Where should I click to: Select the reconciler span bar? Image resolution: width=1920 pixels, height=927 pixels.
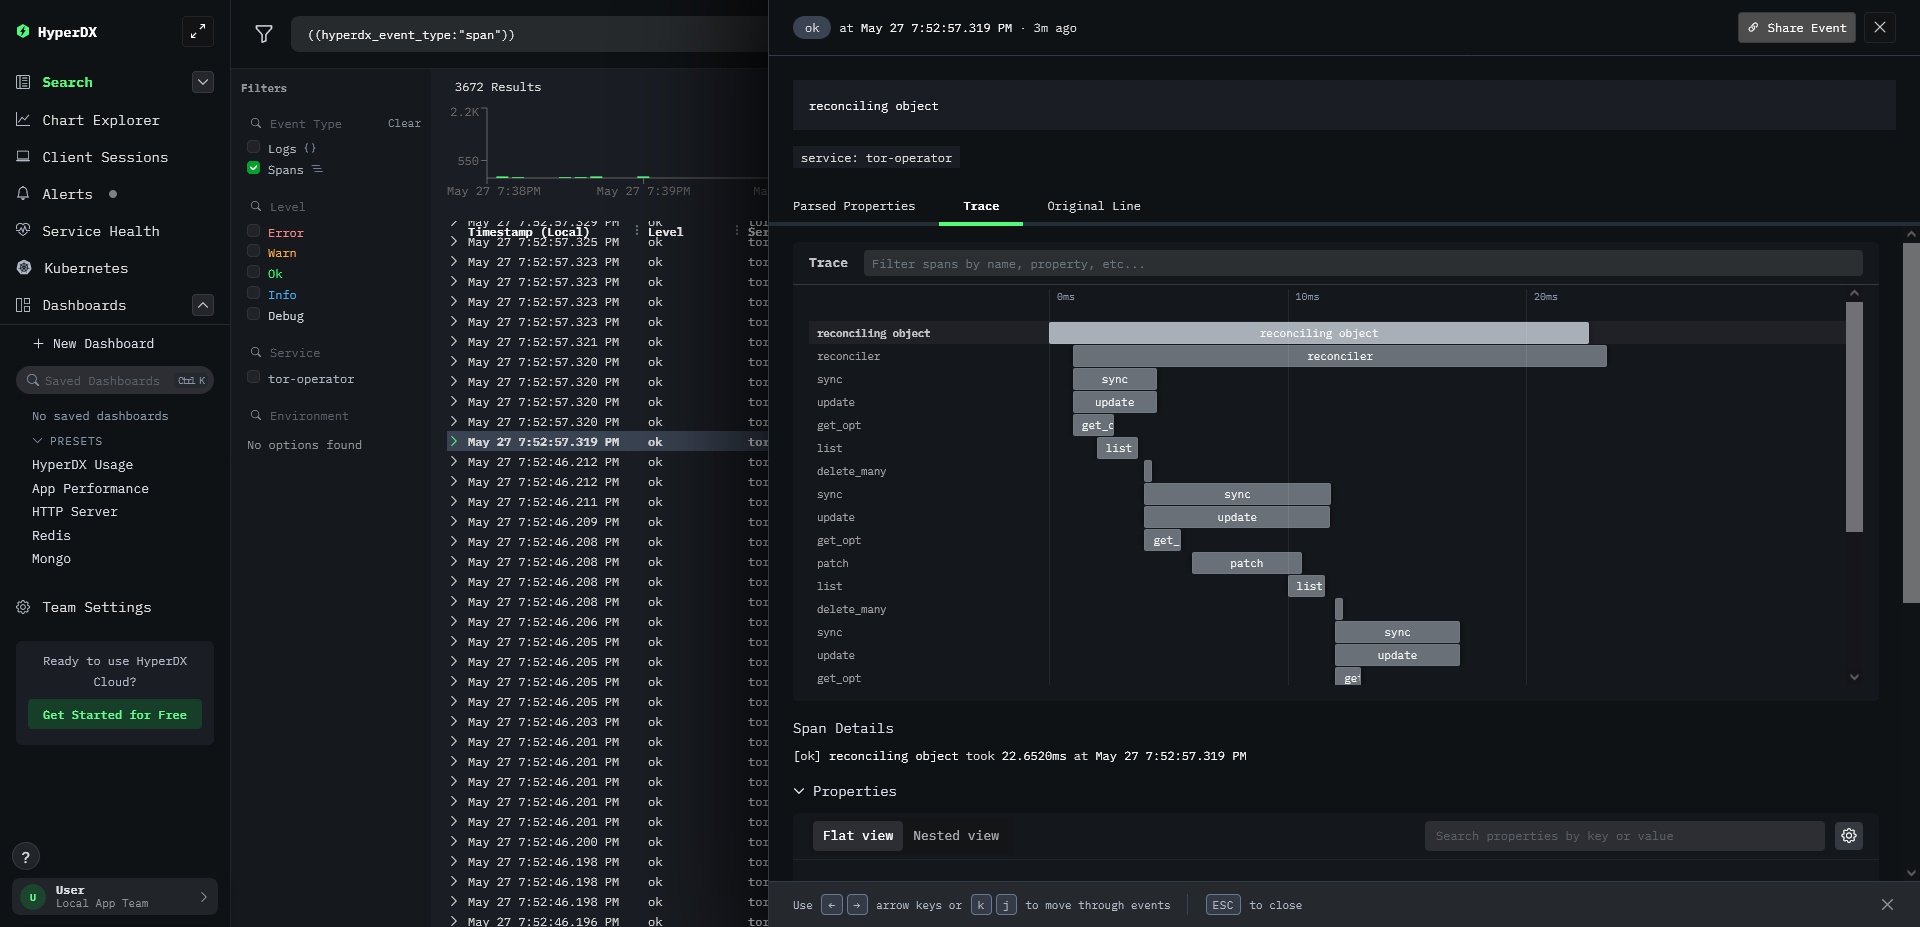click(1340, 356)
